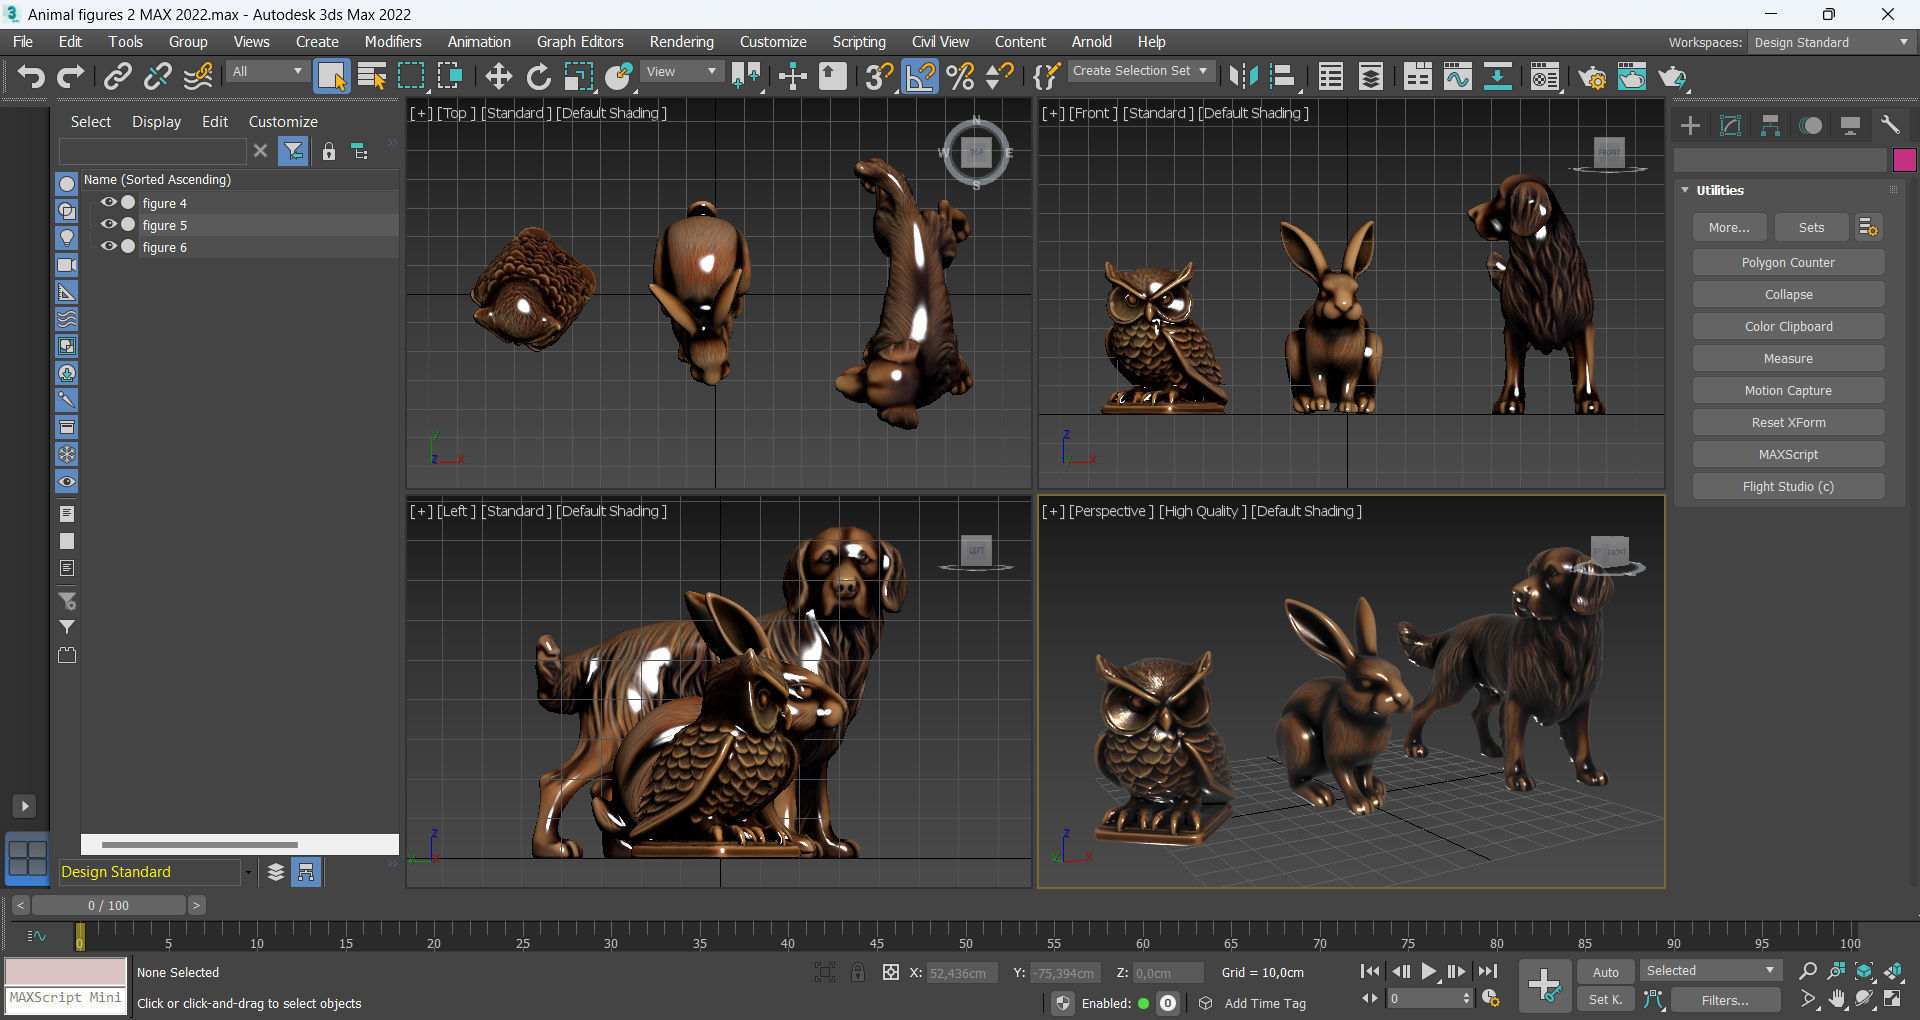This screenshot has height=1020, width=1920.
Task: Click the More... utilities button
Action: (1729, 227)
